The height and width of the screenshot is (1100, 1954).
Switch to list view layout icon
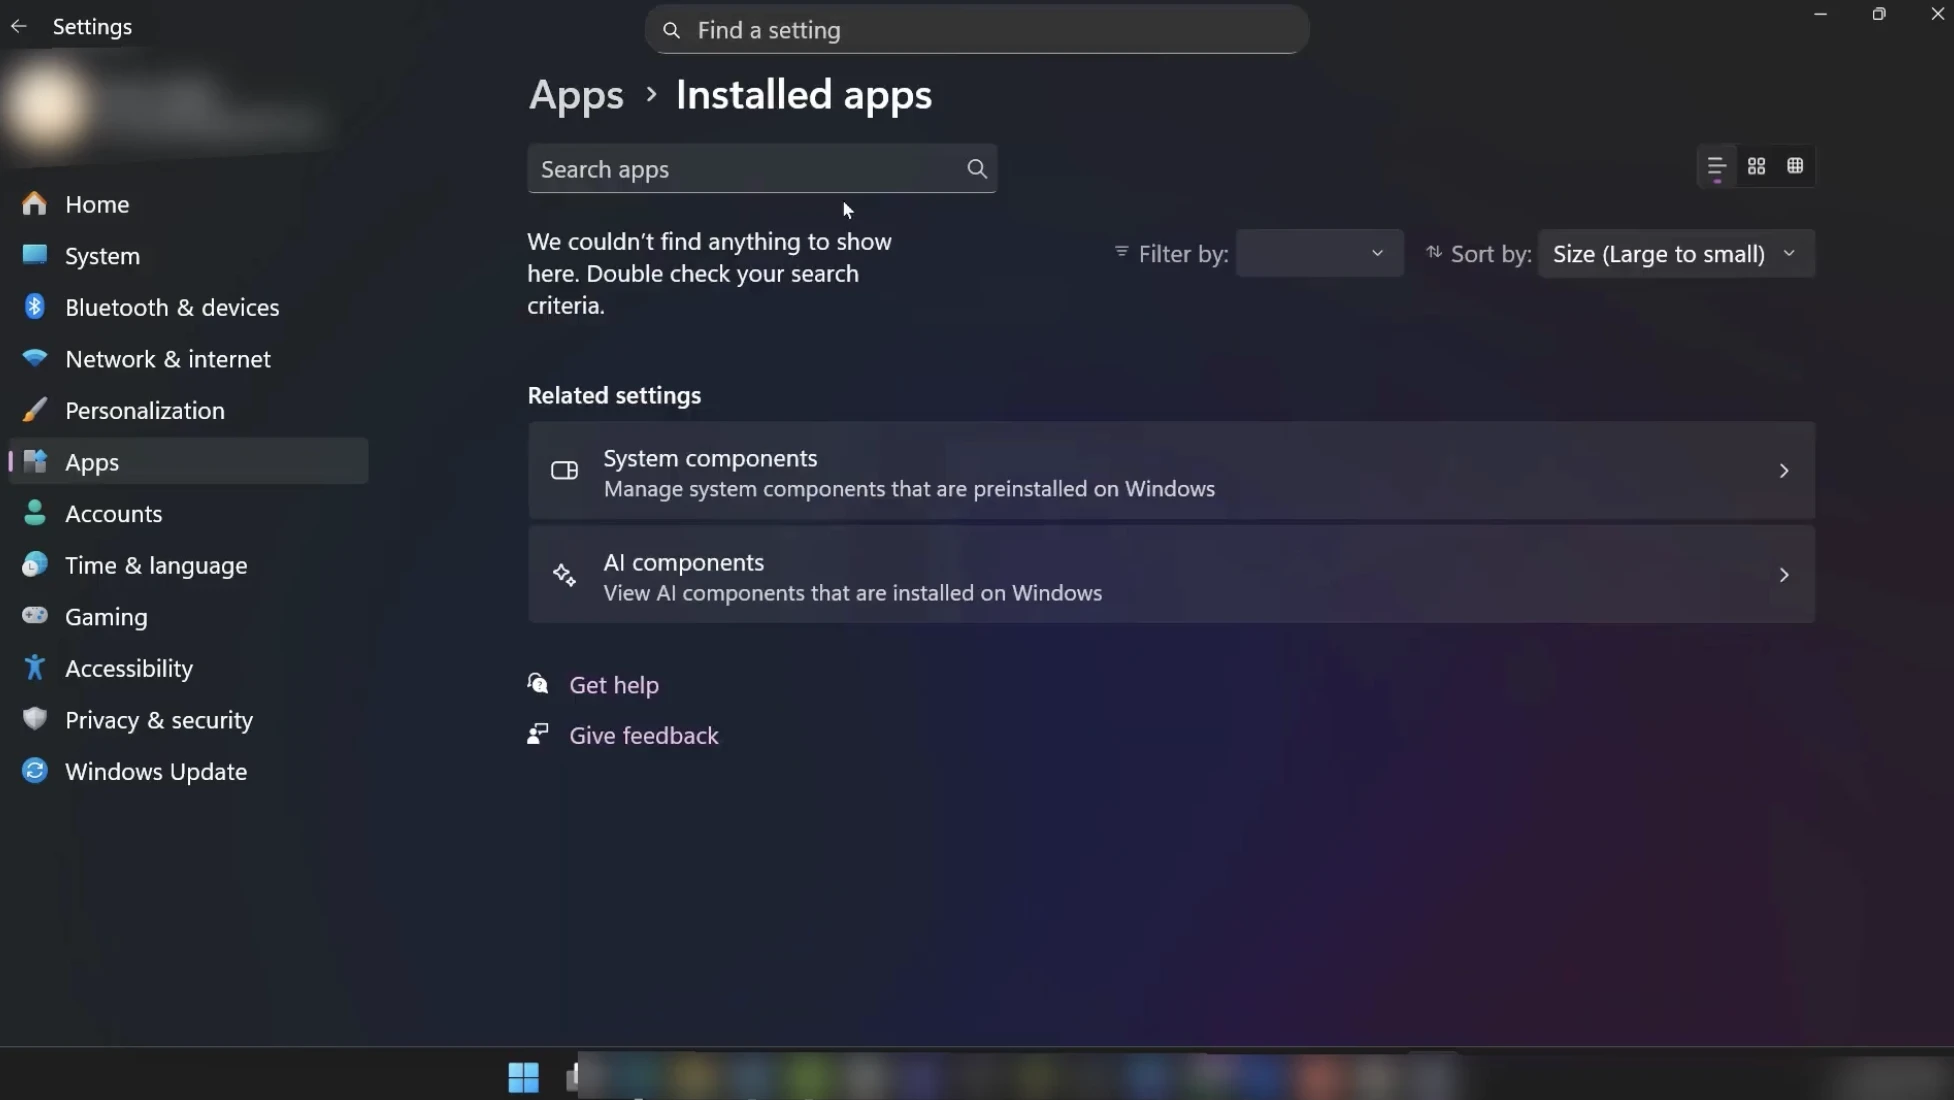tap(1716, 167)
